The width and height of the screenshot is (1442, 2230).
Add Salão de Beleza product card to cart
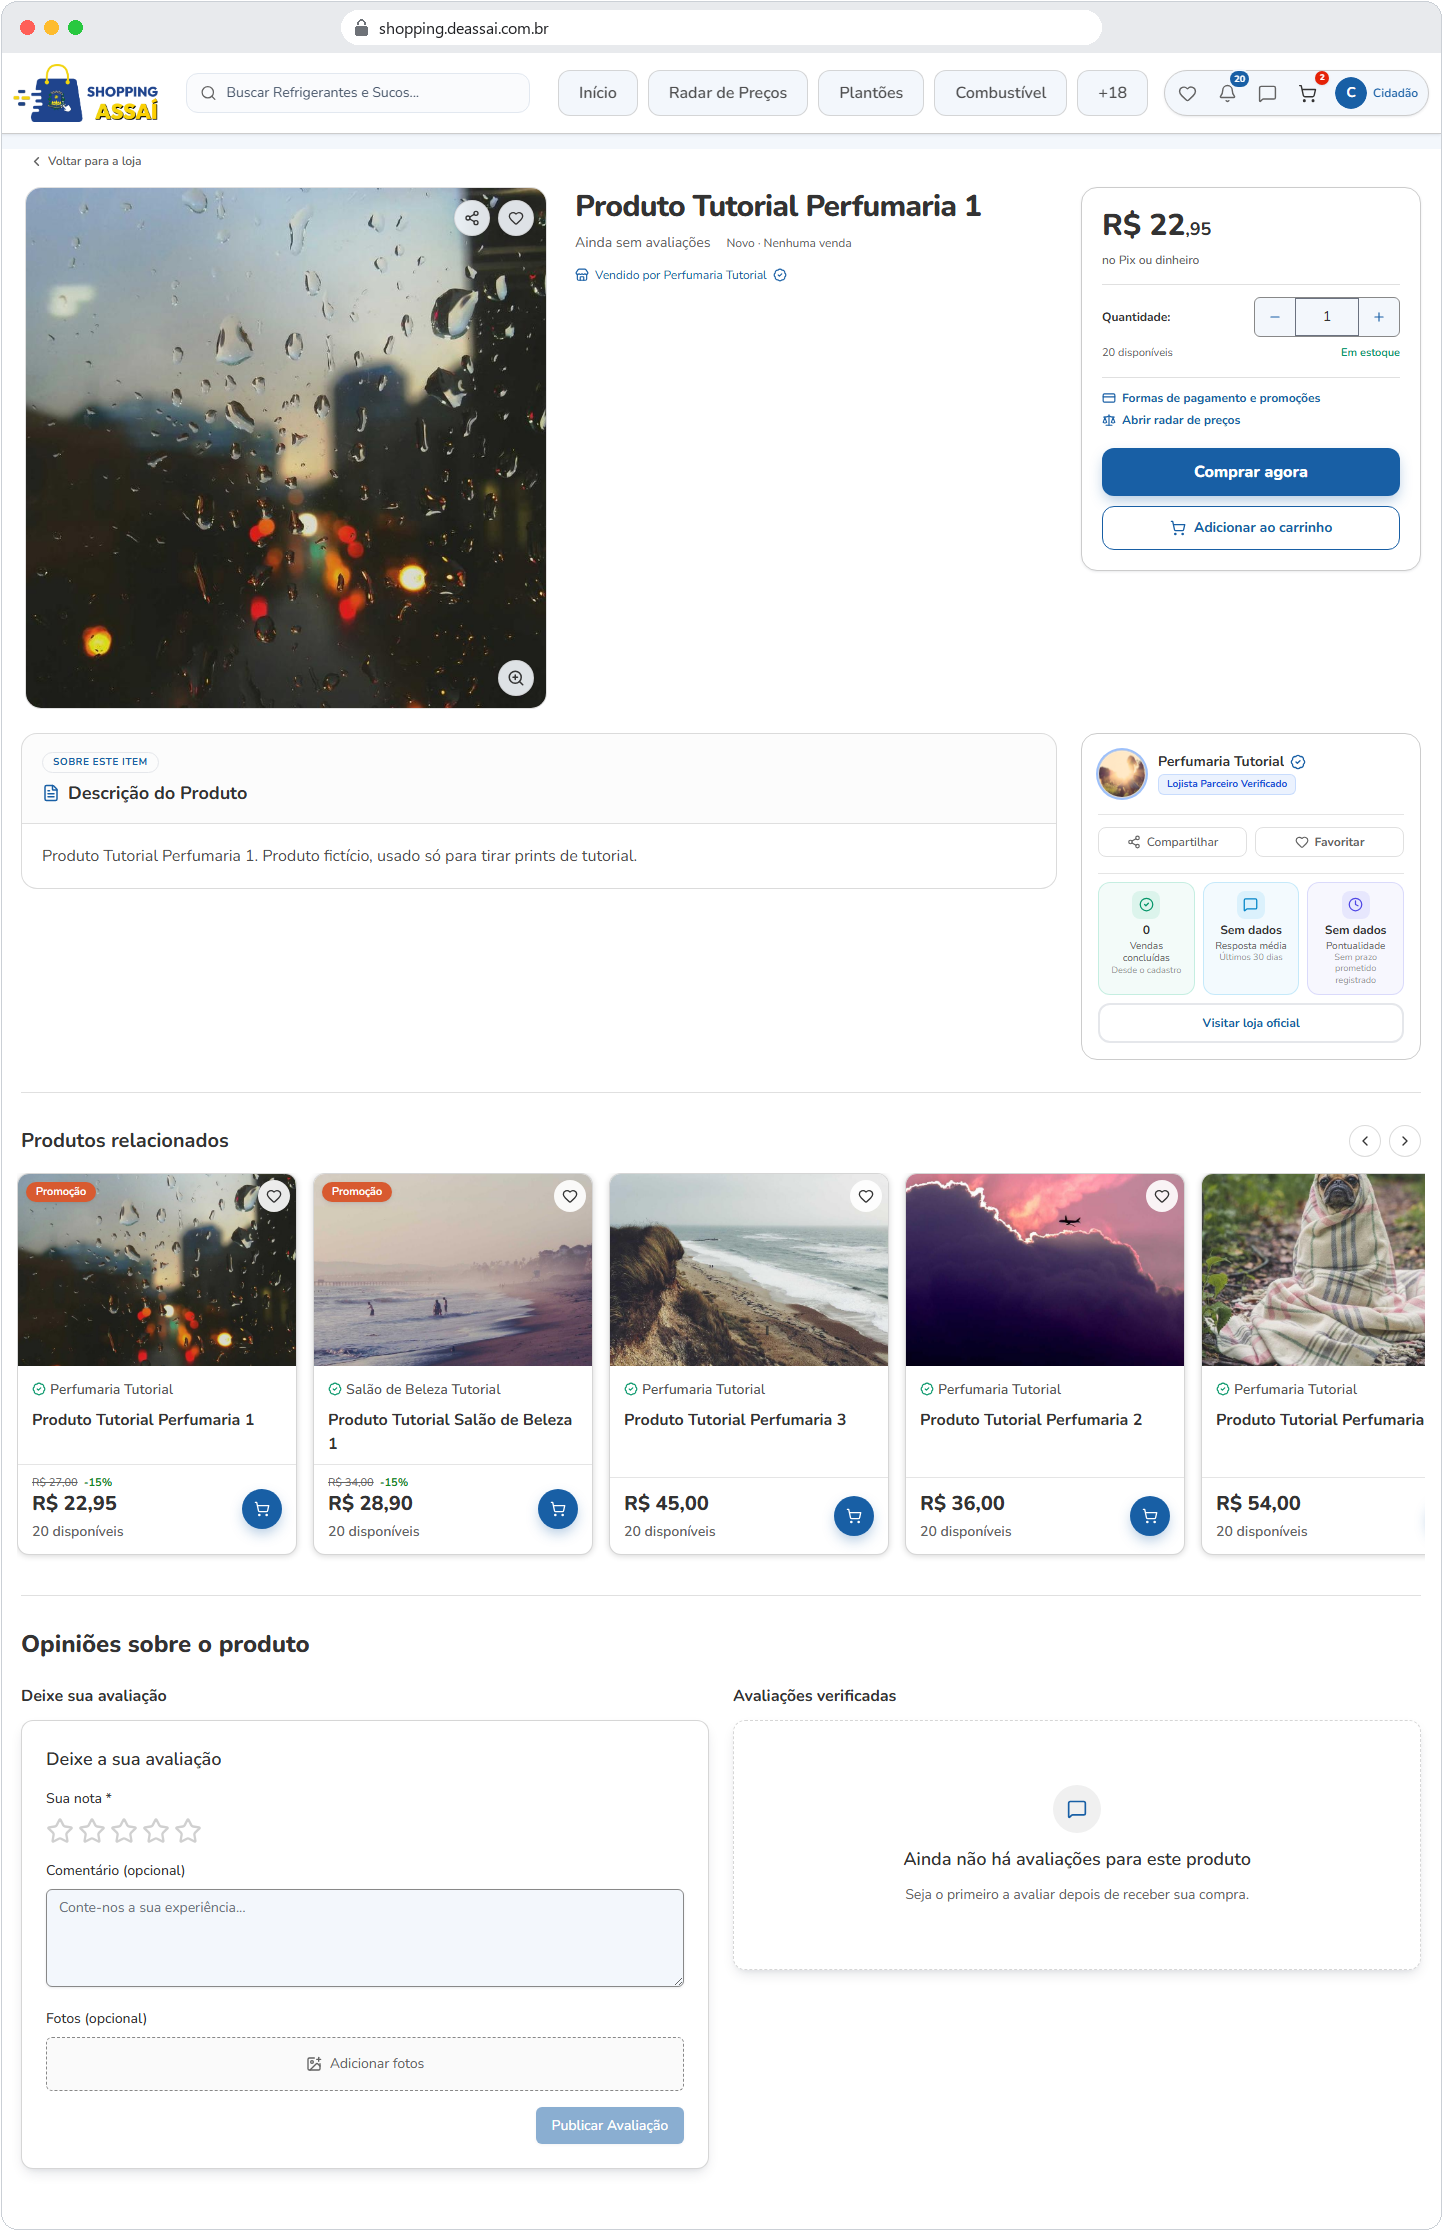(558, 1509)
